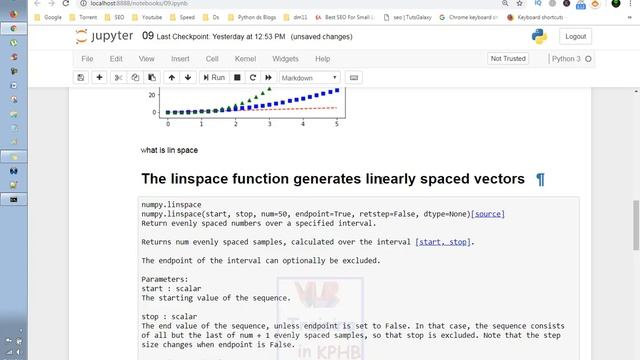Bookmark this page with the star icon
The image size is (640, 360).
pyautogui.click(x=519, y=3)
